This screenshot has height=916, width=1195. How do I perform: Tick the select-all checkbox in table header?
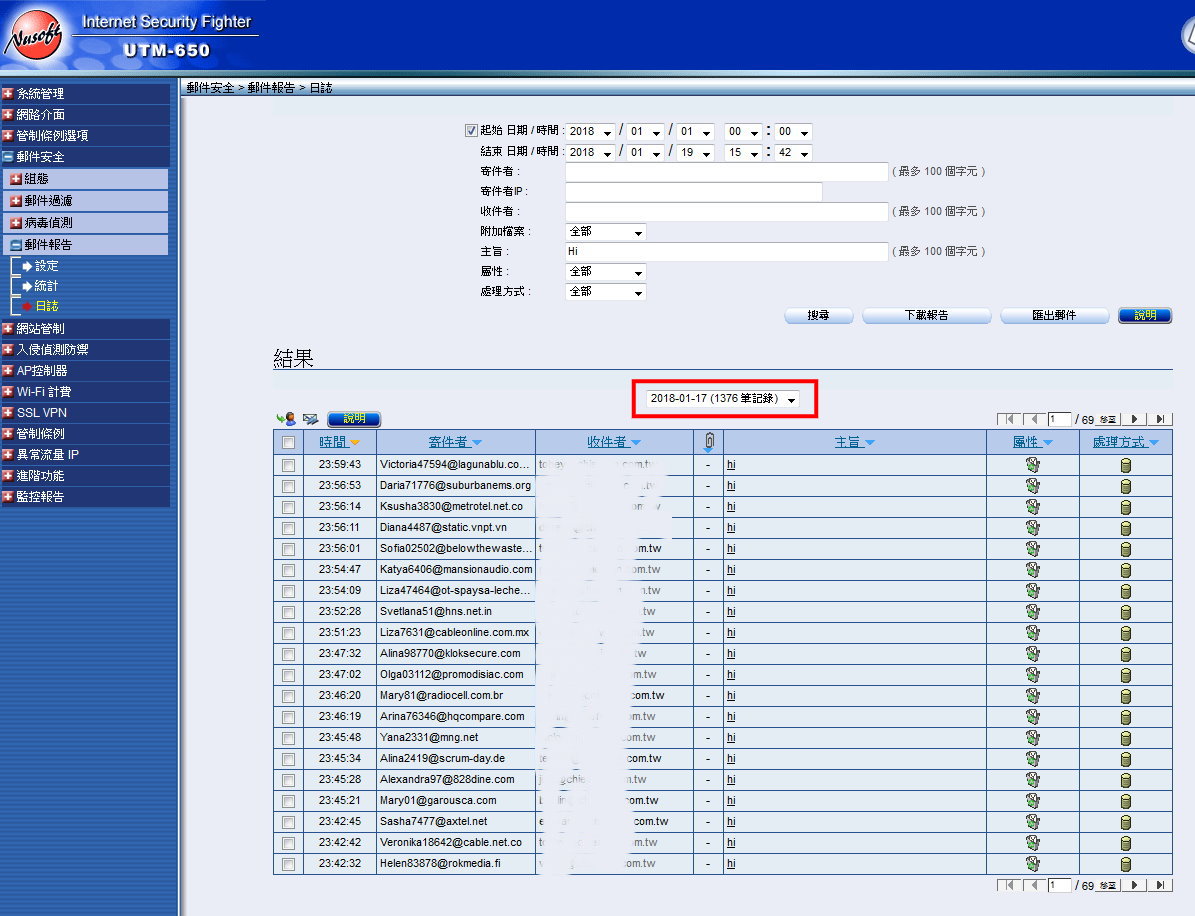(288, 442)
